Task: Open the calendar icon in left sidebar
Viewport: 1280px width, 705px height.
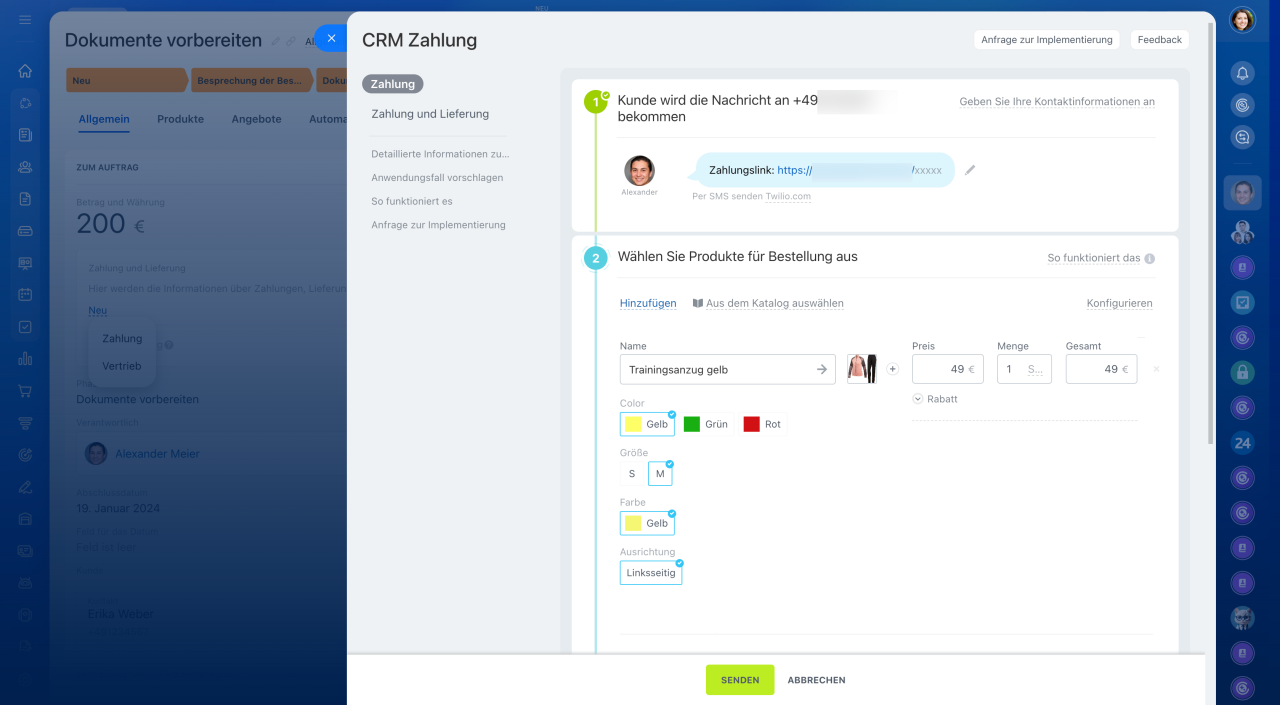Action: 25,295
